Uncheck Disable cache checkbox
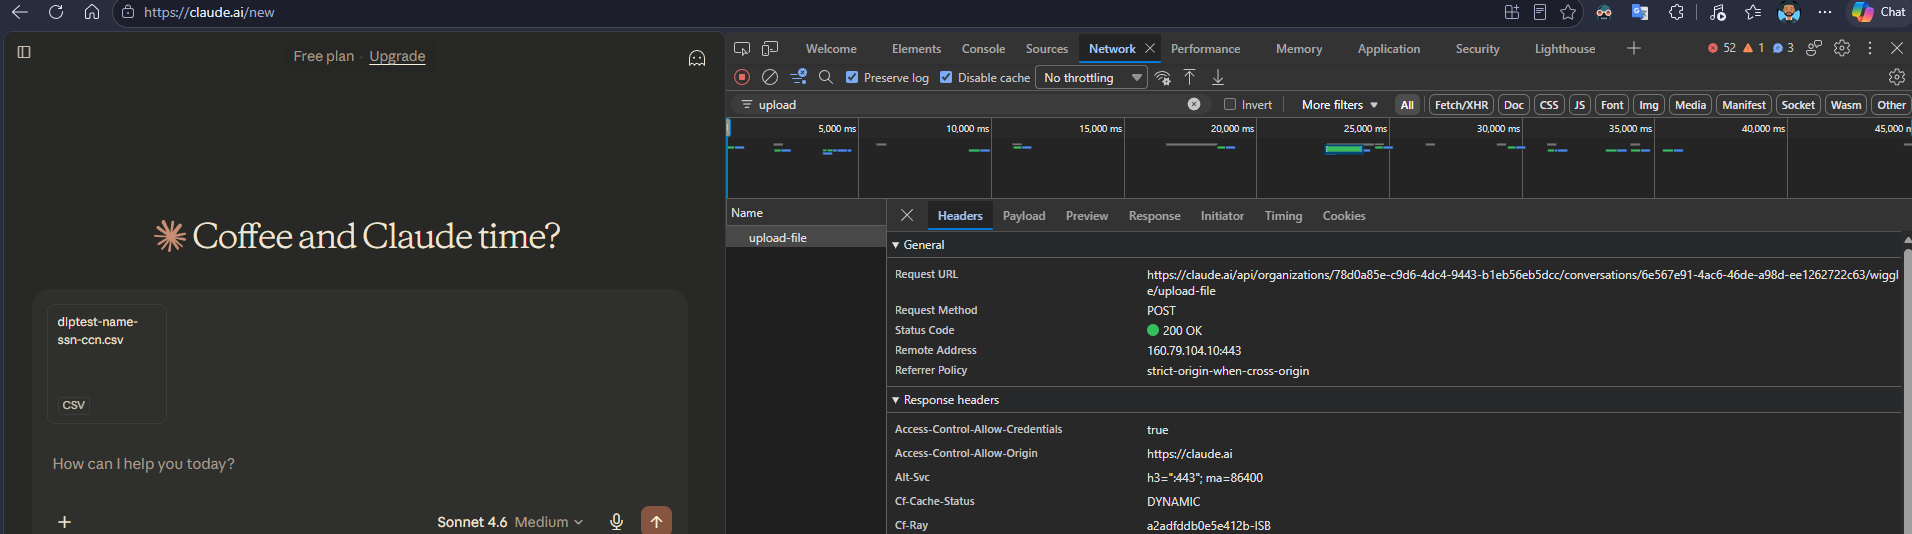 tap(946, 77)
